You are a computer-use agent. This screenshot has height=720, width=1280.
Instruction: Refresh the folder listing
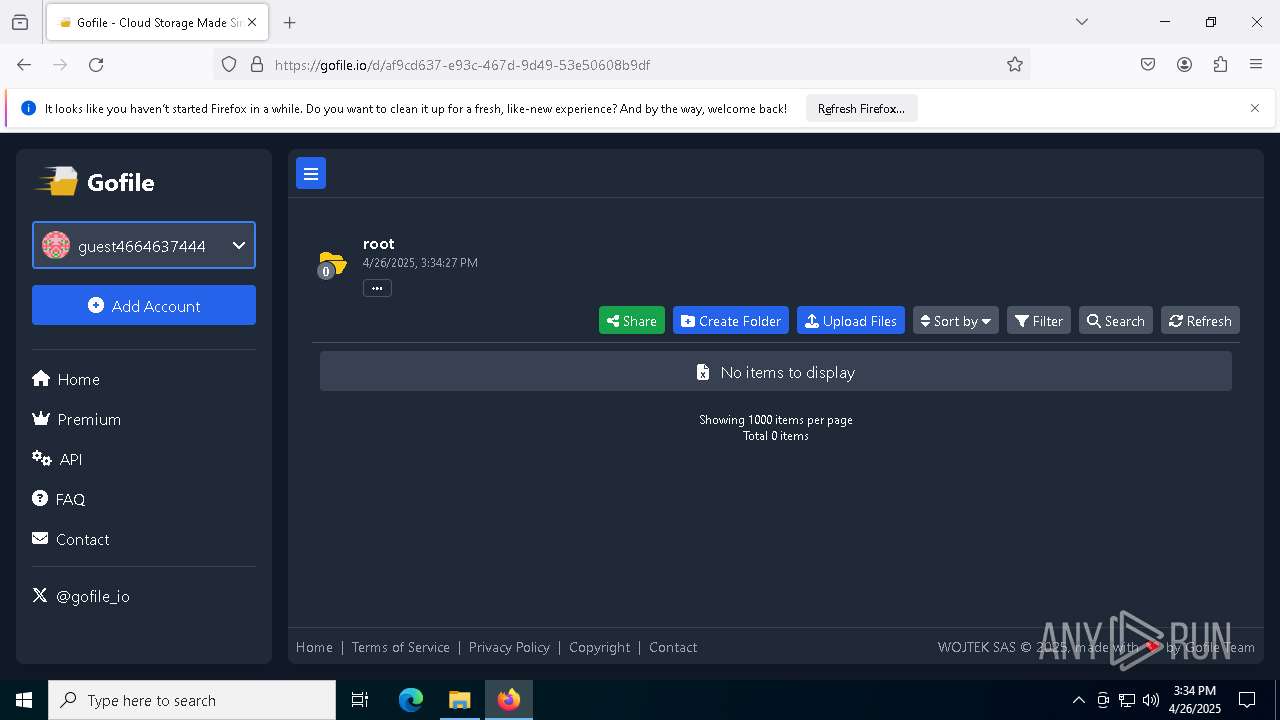1200,321
